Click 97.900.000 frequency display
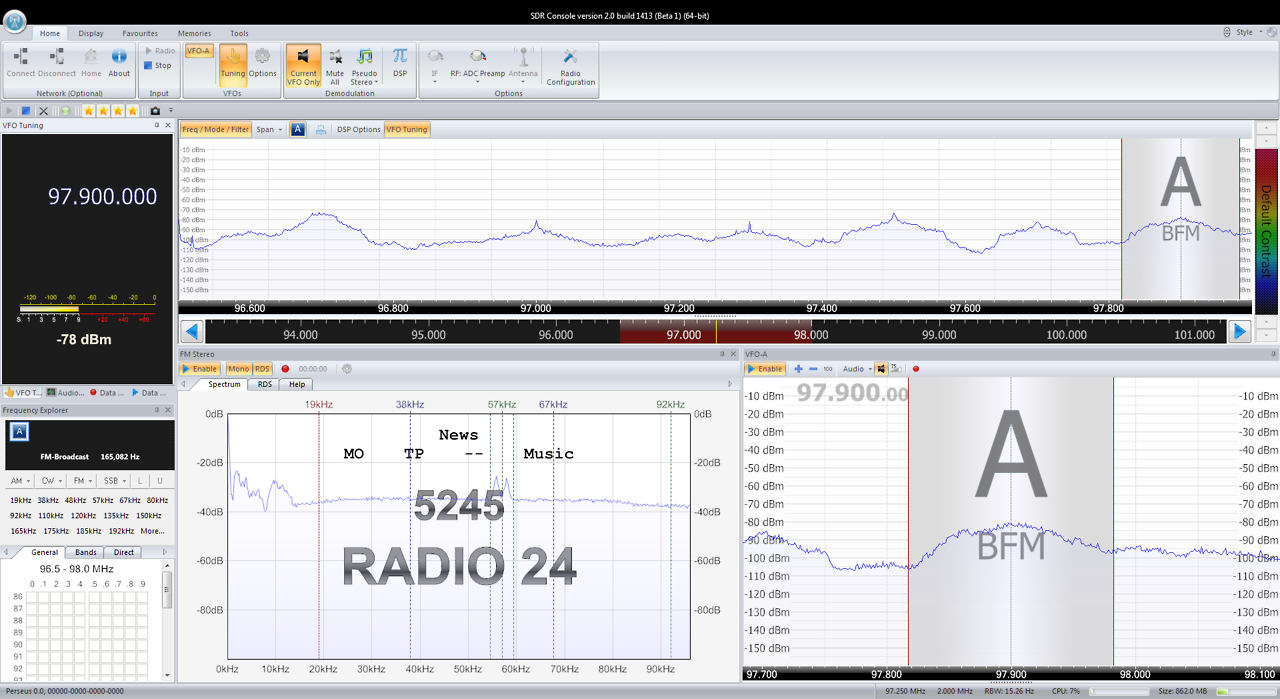This screenshot has height=699, width=1280. pyautogui.click(x=103, y=197)
